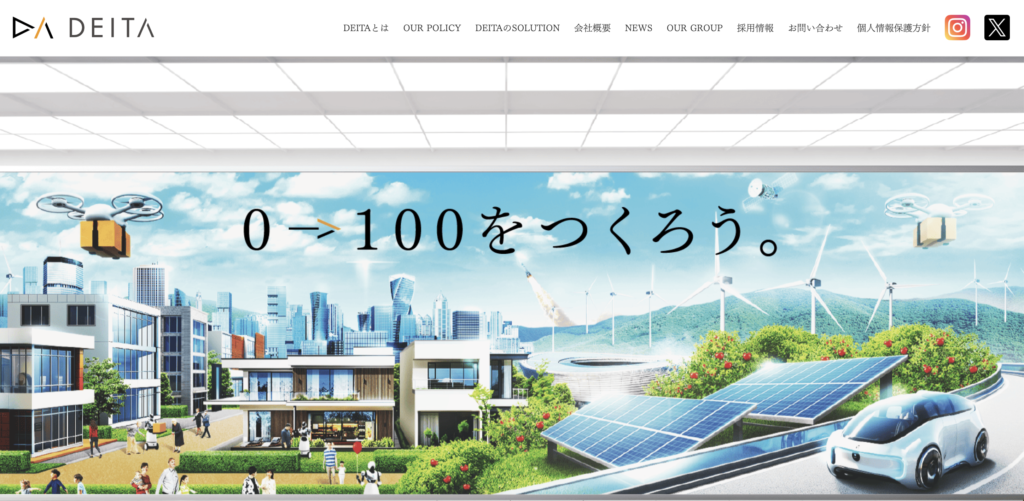Go to the OUR POLICY section
The image size is (1024, 501).
432,28
